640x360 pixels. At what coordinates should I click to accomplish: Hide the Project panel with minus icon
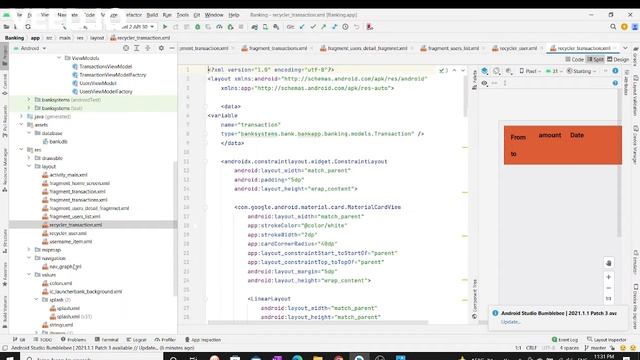click(x=172, y=48)
